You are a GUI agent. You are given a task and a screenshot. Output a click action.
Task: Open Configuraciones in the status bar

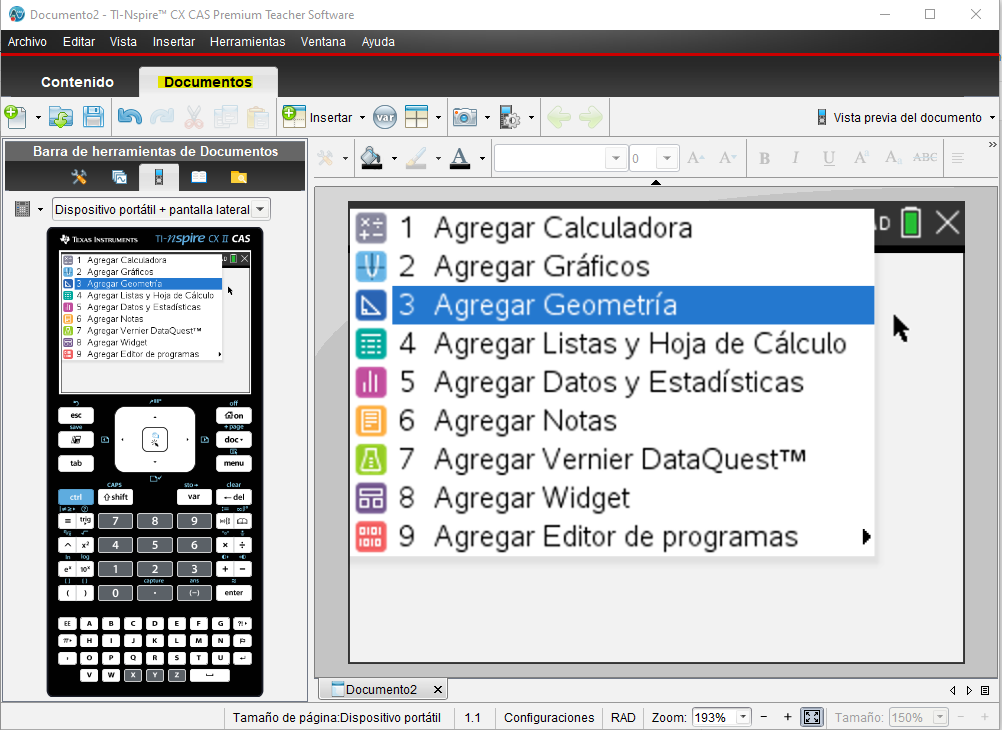[549, 717]
